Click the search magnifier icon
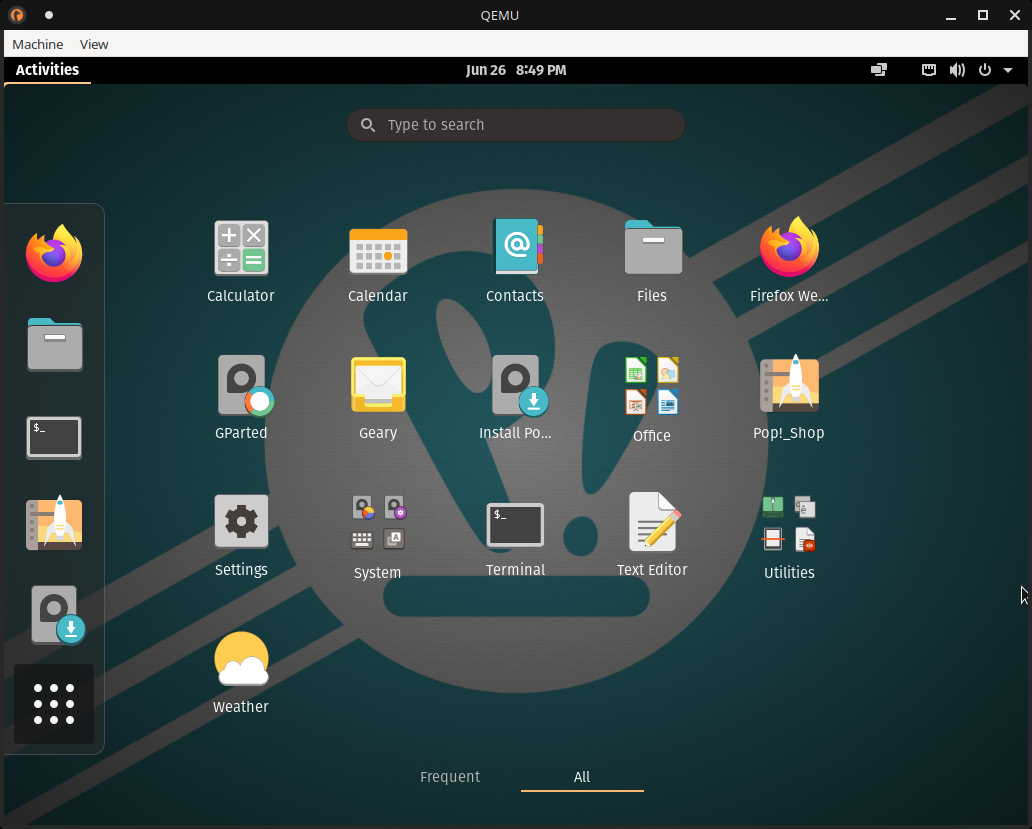The height and width of the screenshot is (829, 1032). pos(368,125)
